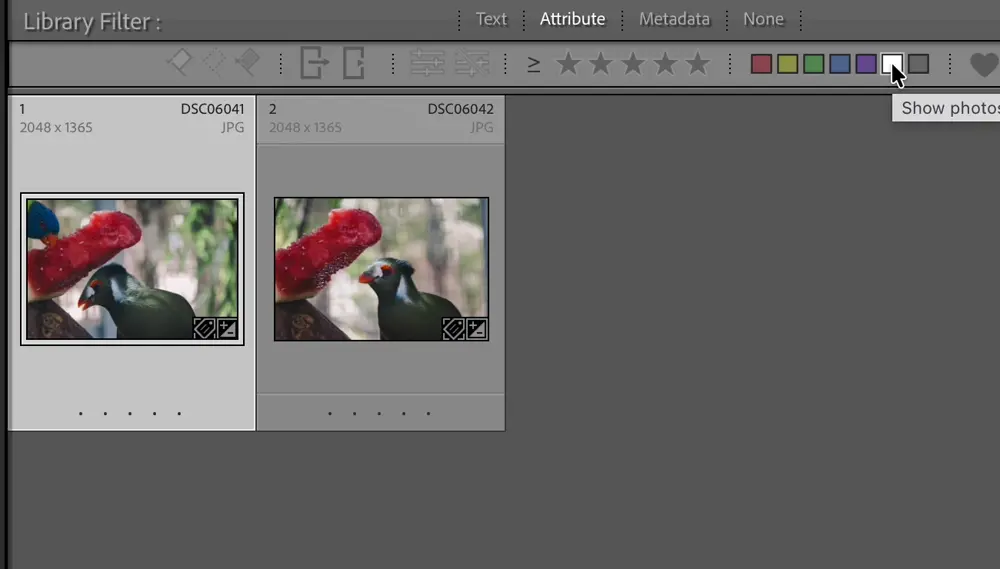The width and height of the screenshot is (1000, 569).
Task: Open the rating comparison operator menu
Action: point(534,64)
